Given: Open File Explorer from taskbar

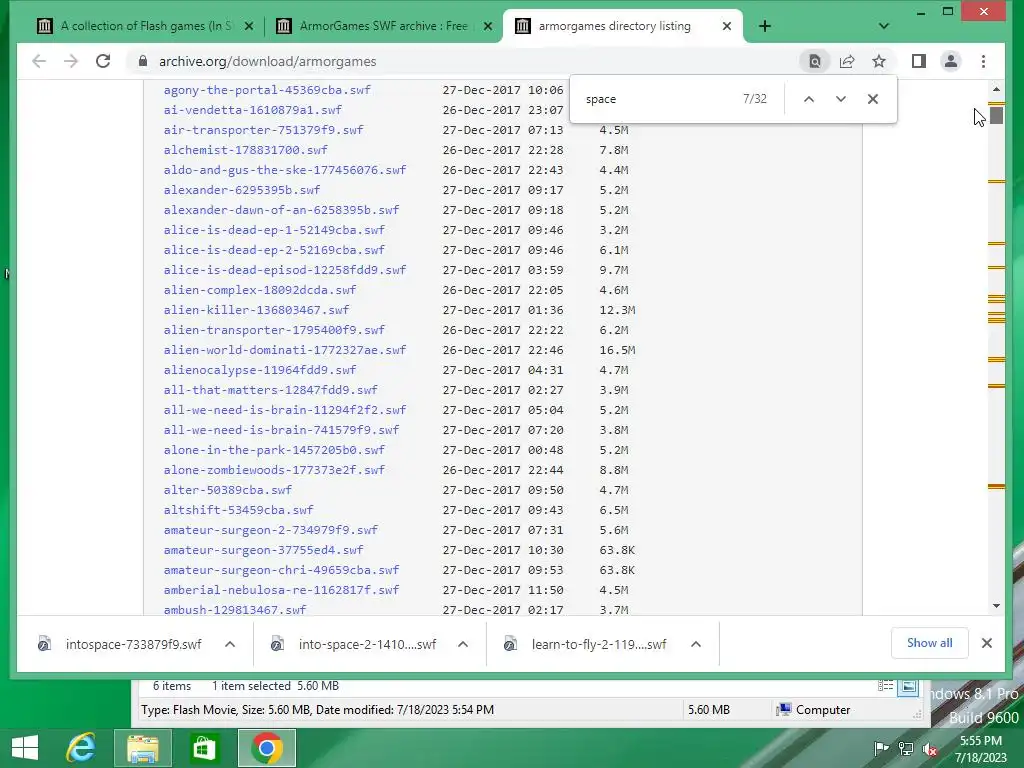Looking at the screenshot, I should click(142, 747).
